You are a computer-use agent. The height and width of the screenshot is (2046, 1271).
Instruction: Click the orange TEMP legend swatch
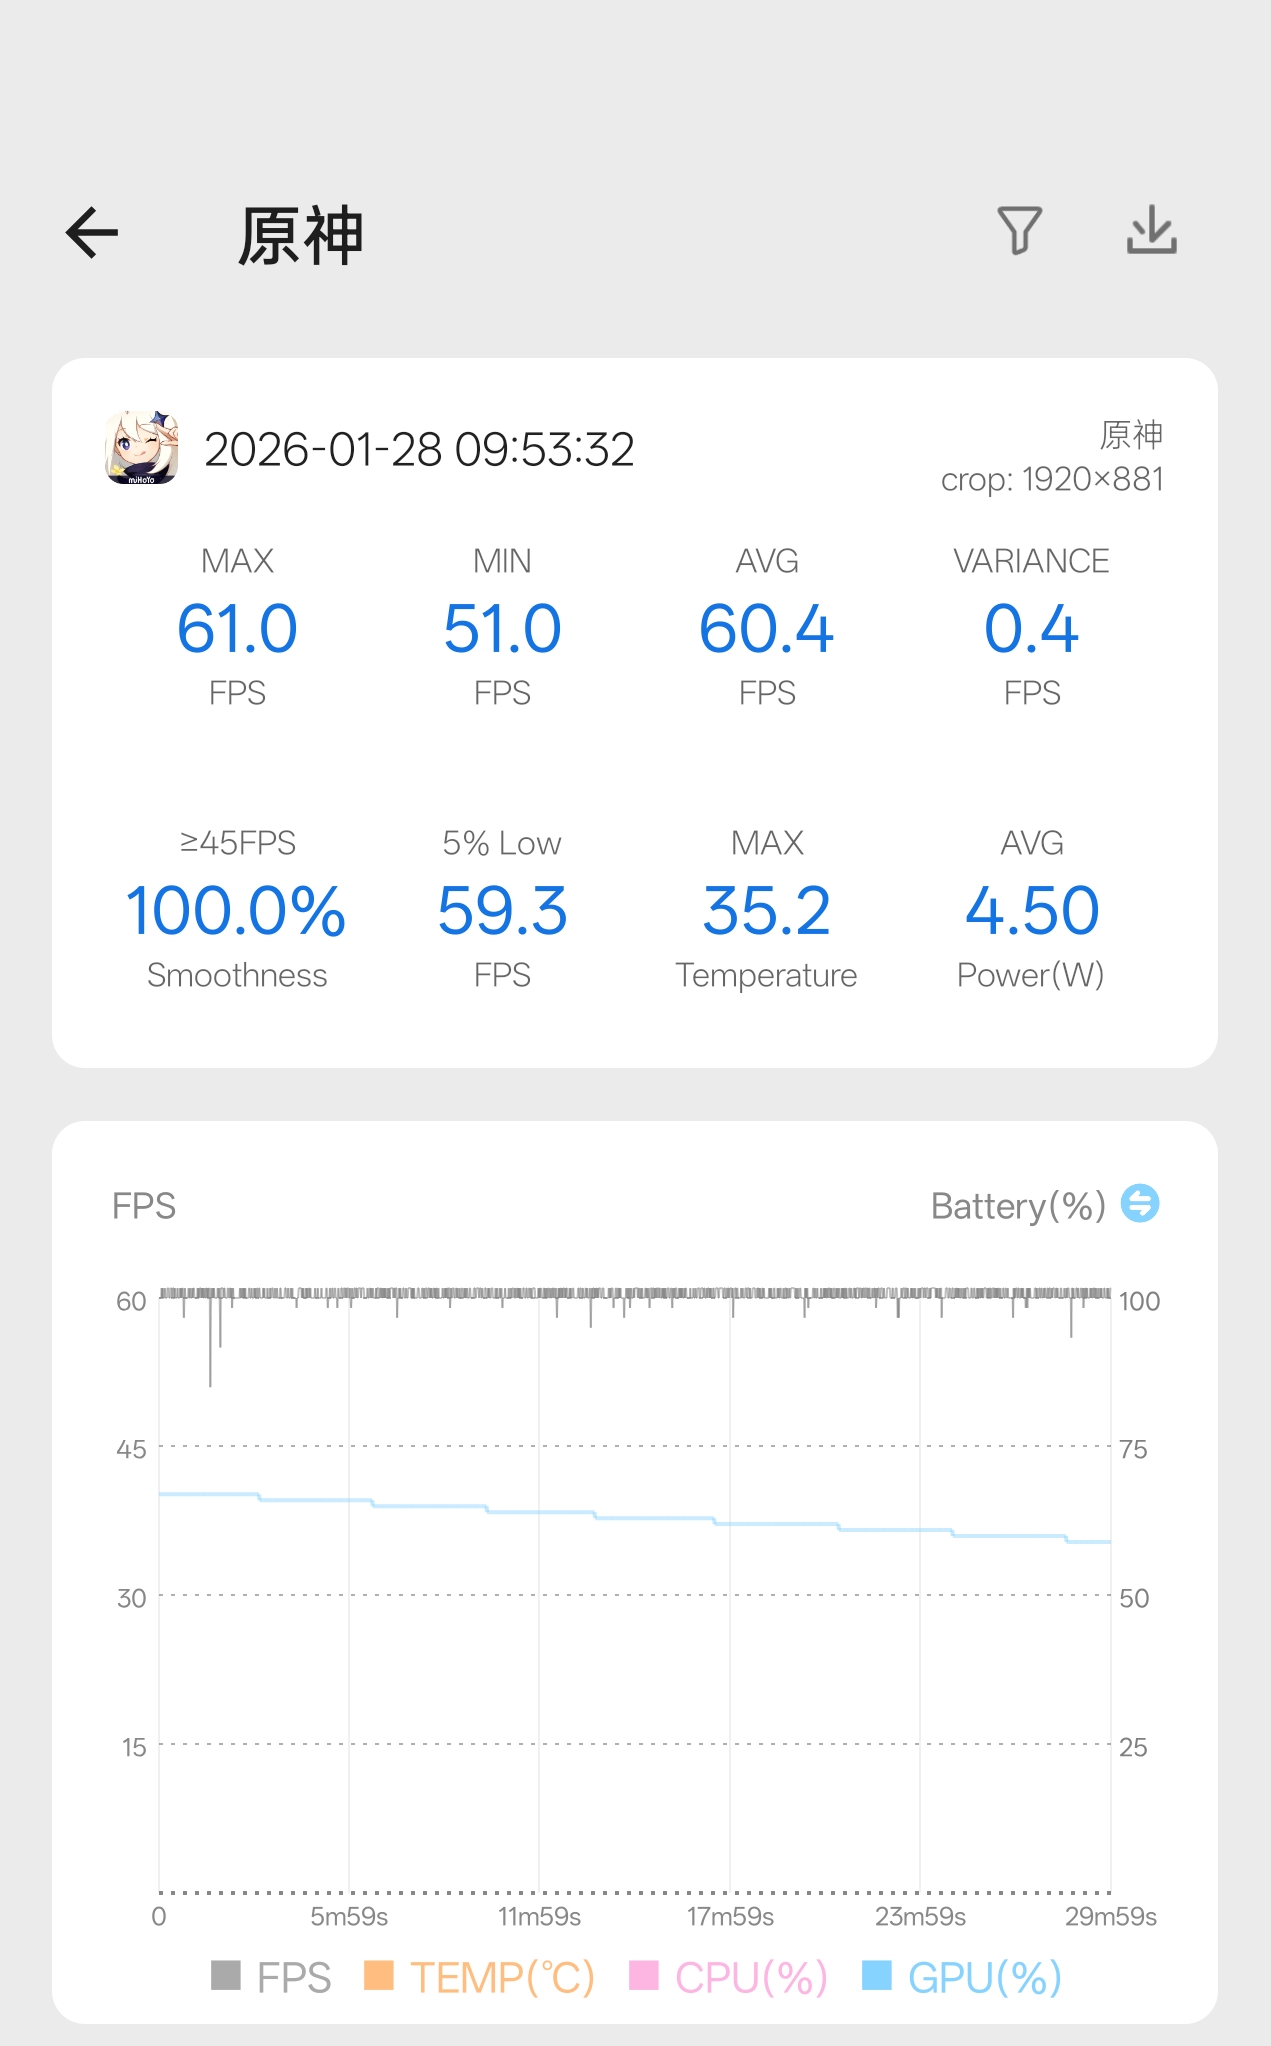(x=378, y=1975)
